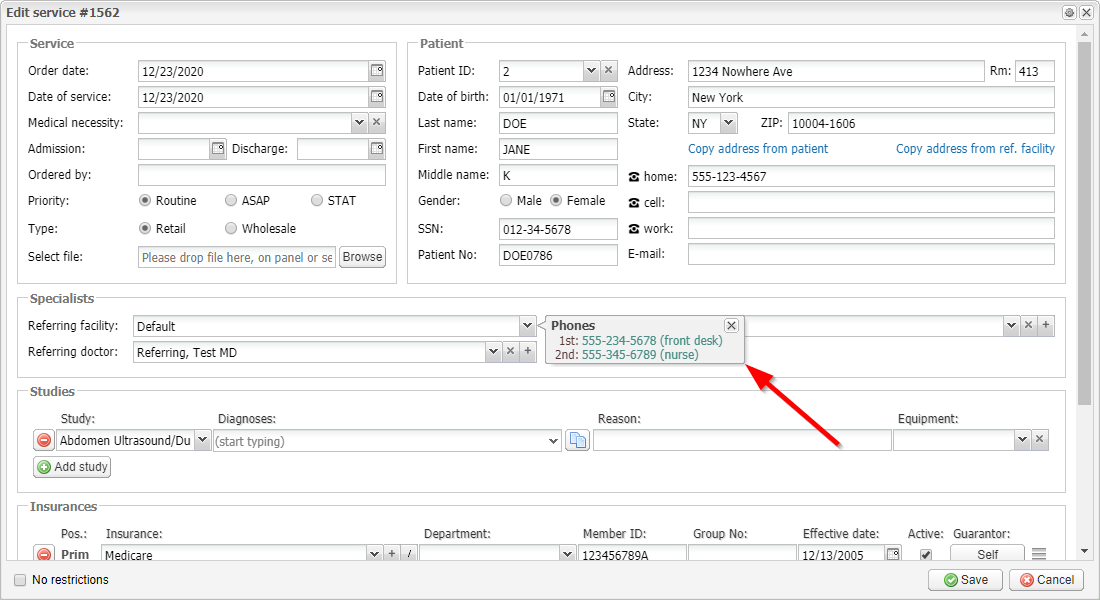
Task: Add new entry to right-side specialist field
Action: point(1045,325)
